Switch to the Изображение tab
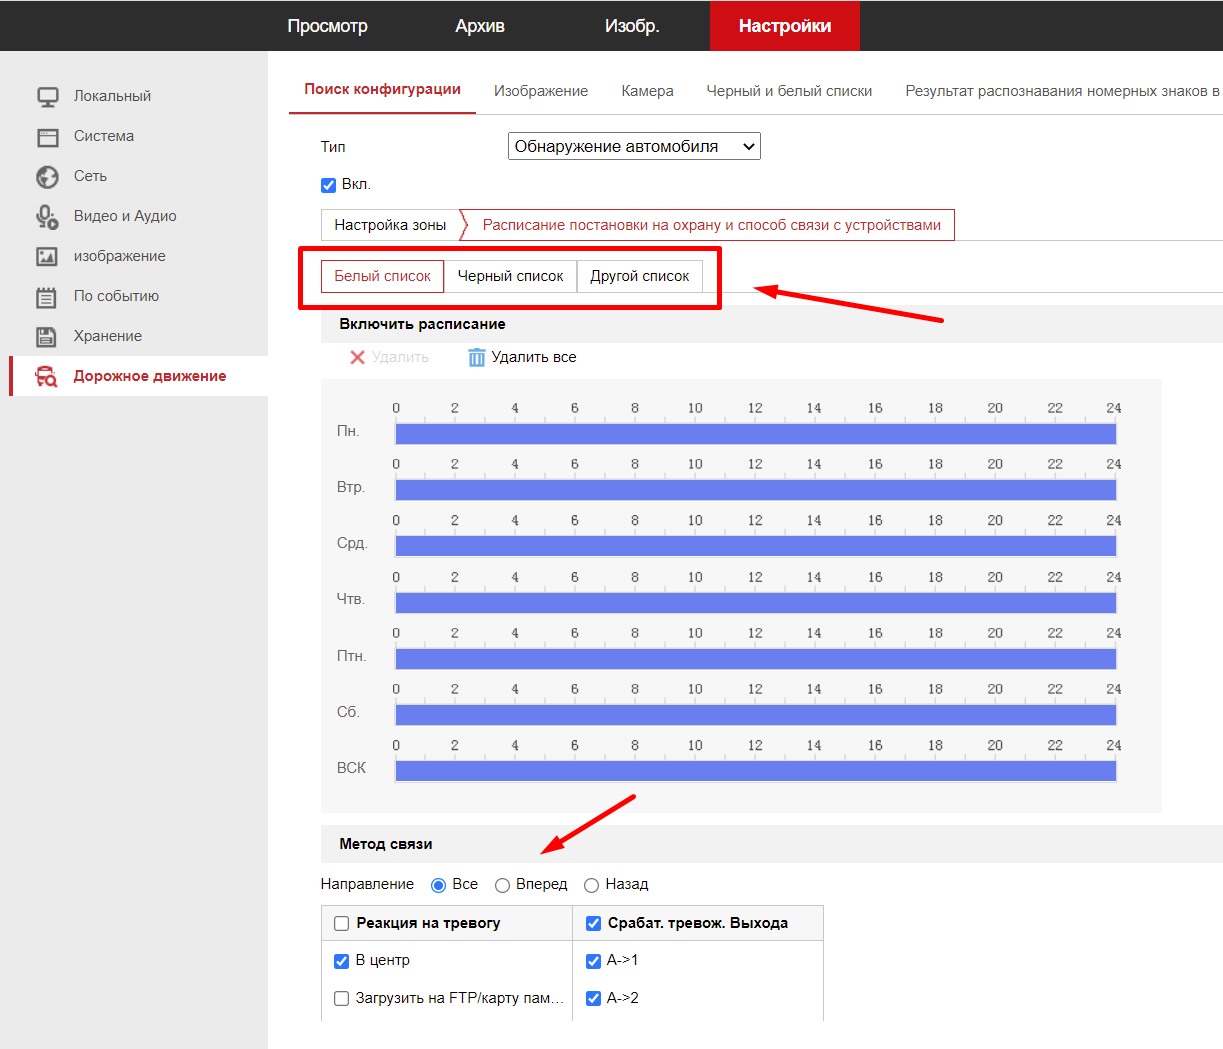1223x1049 pixels. (541, 91)
